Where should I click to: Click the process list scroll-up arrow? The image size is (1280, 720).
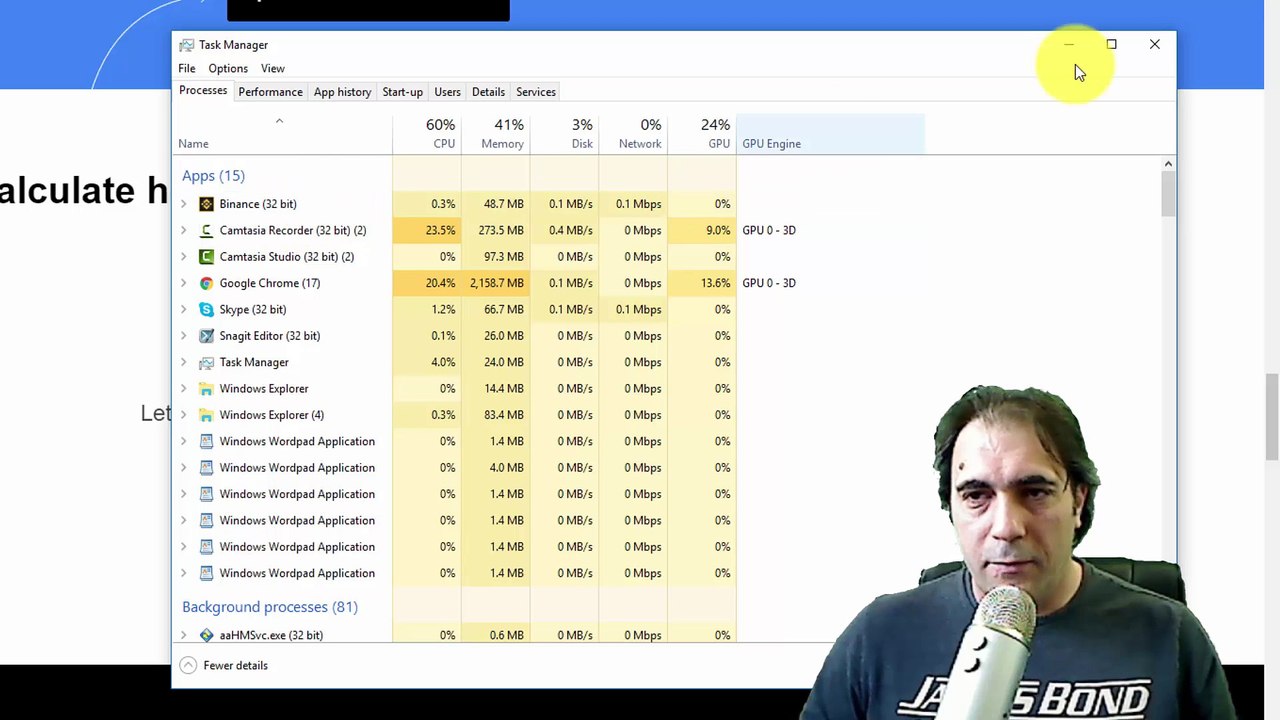(1168, 164)
